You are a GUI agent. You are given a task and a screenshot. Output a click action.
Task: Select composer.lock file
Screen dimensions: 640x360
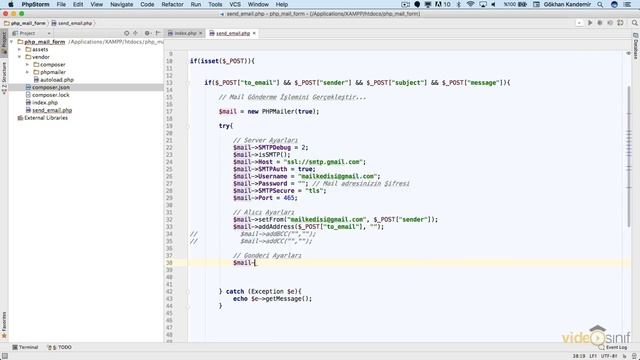pyautogui.click(x=47, y=95)
